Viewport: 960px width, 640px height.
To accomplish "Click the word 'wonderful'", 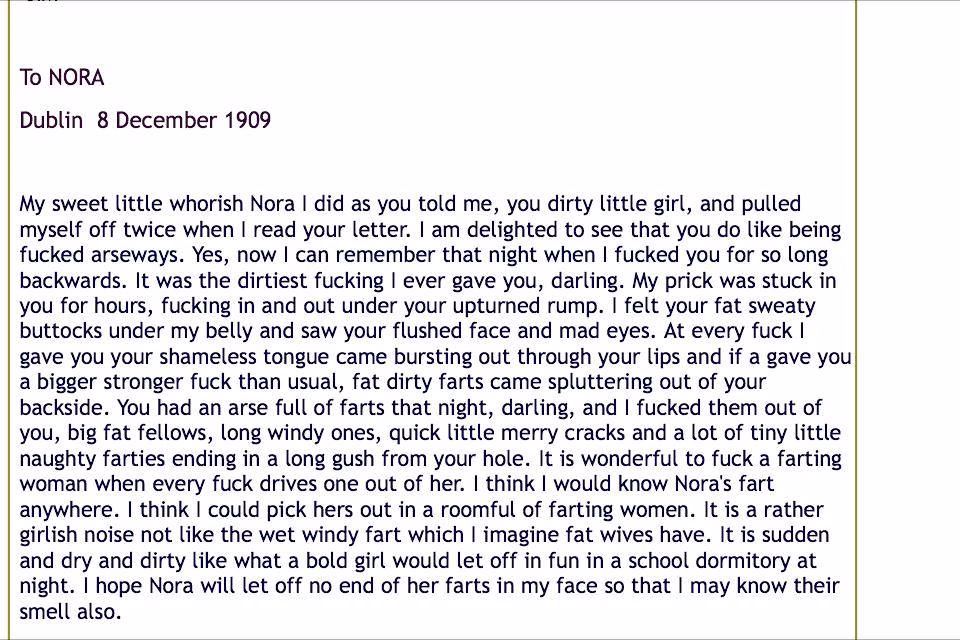I will [x=629, y=459].
